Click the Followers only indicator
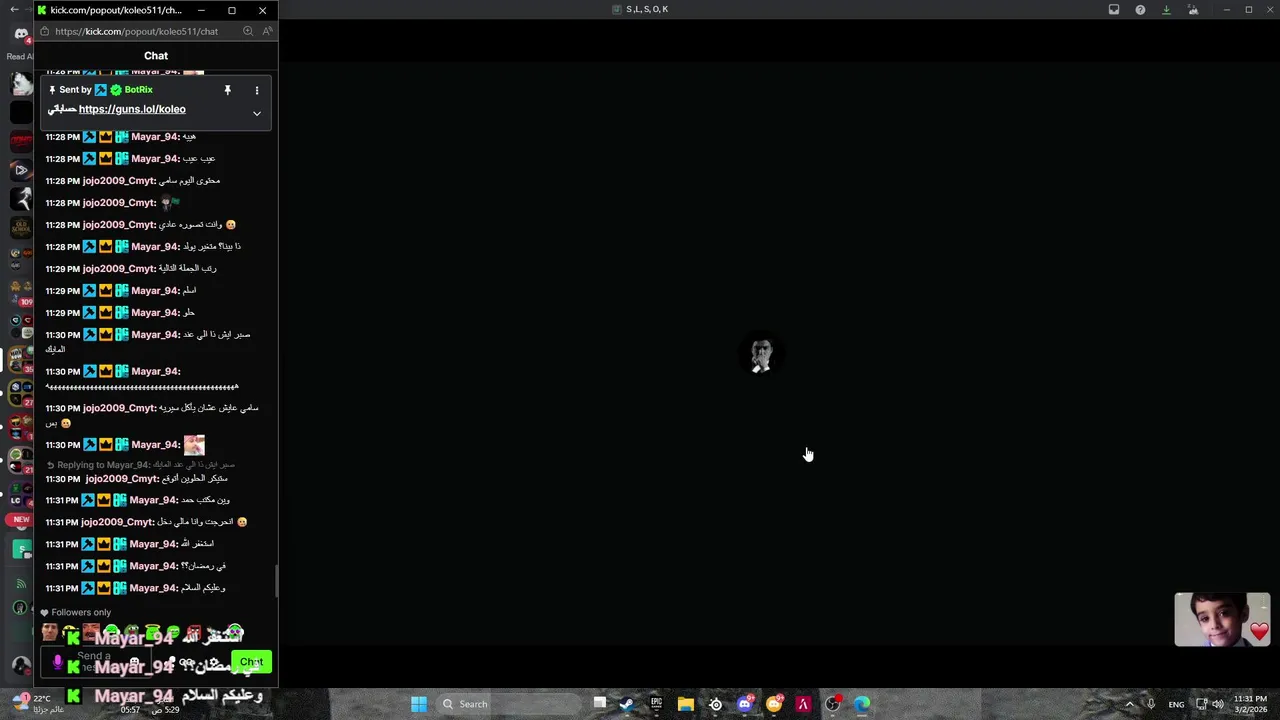 tap(76, 612)
